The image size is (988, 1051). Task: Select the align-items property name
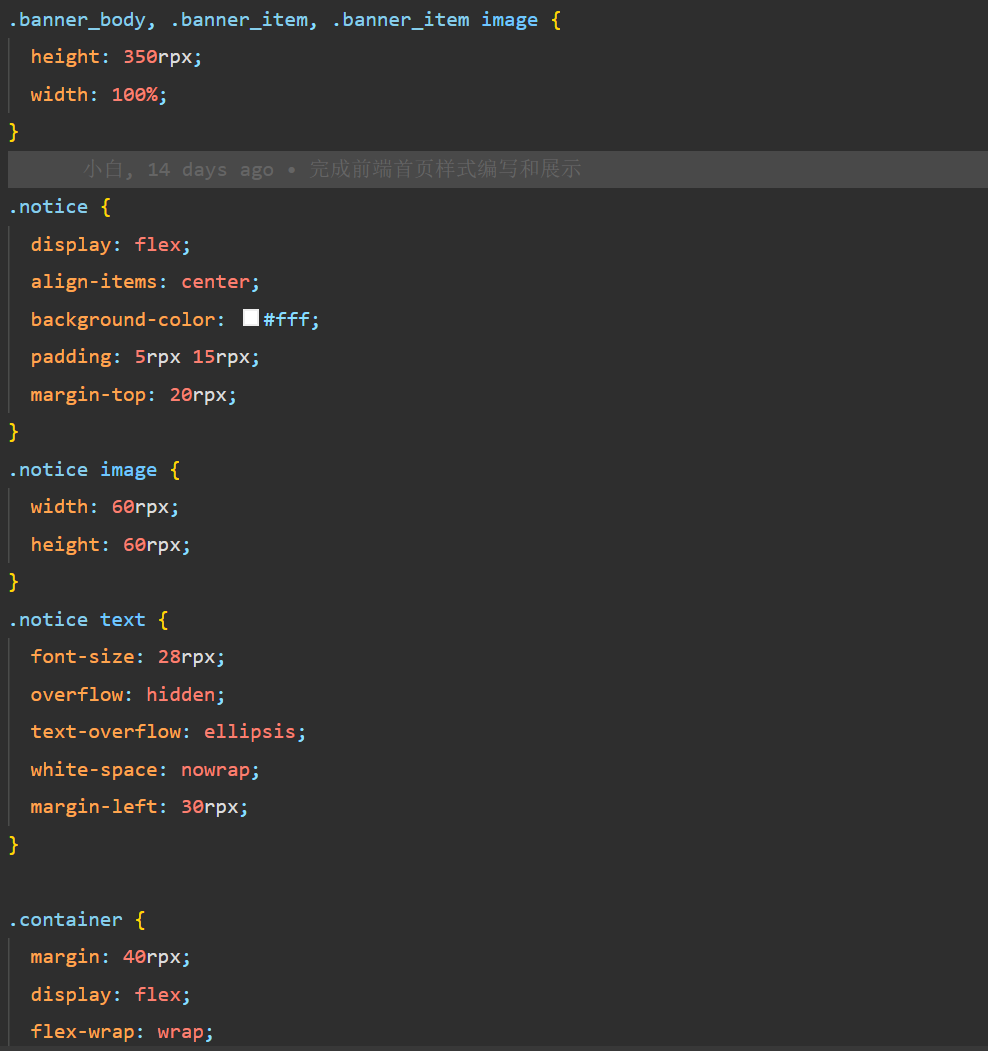93,282
